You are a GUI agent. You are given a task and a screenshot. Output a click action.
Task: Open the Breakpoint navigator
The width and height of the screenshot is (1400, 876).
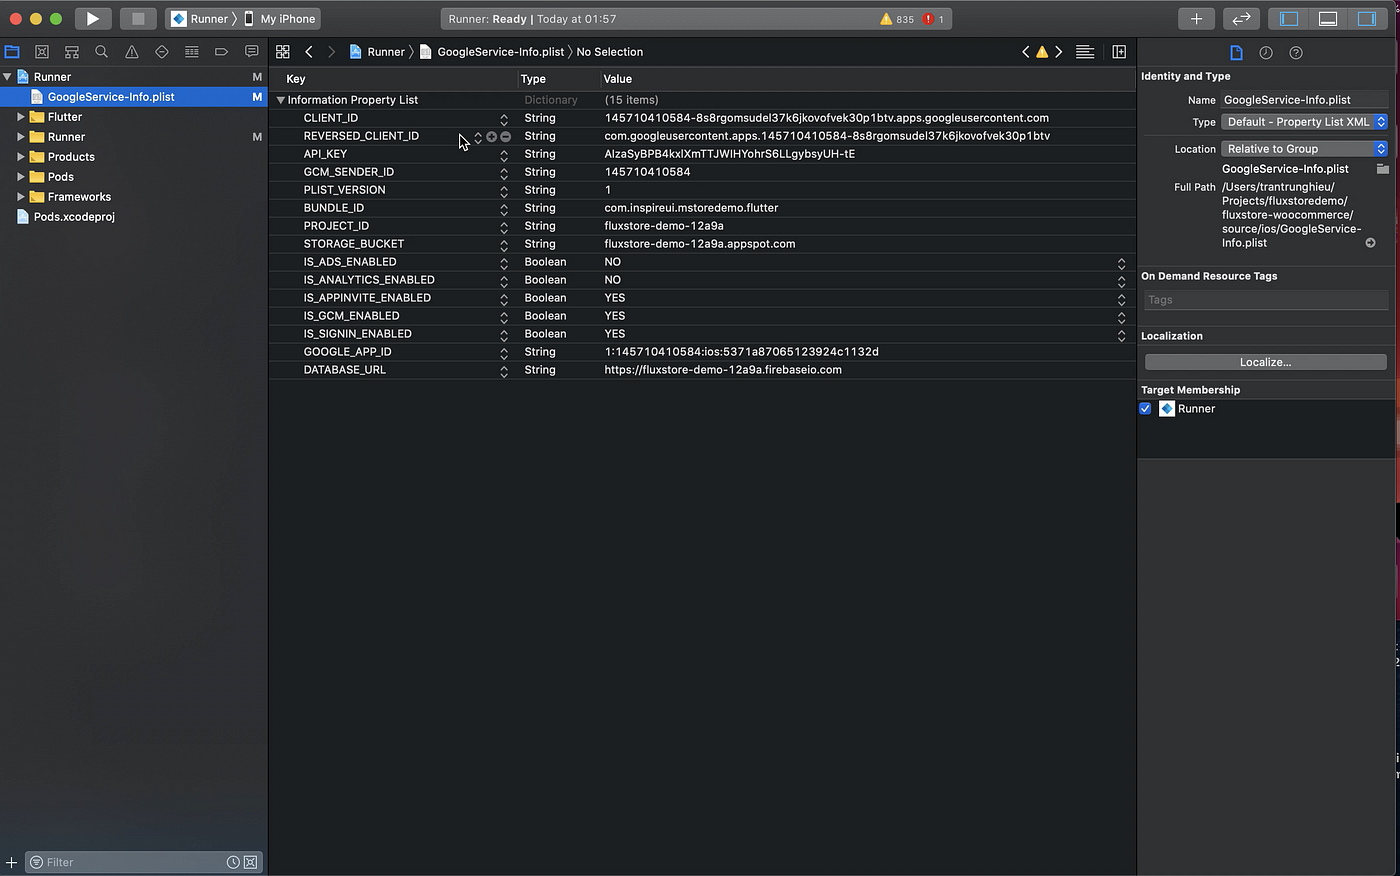tap(221, 51)
